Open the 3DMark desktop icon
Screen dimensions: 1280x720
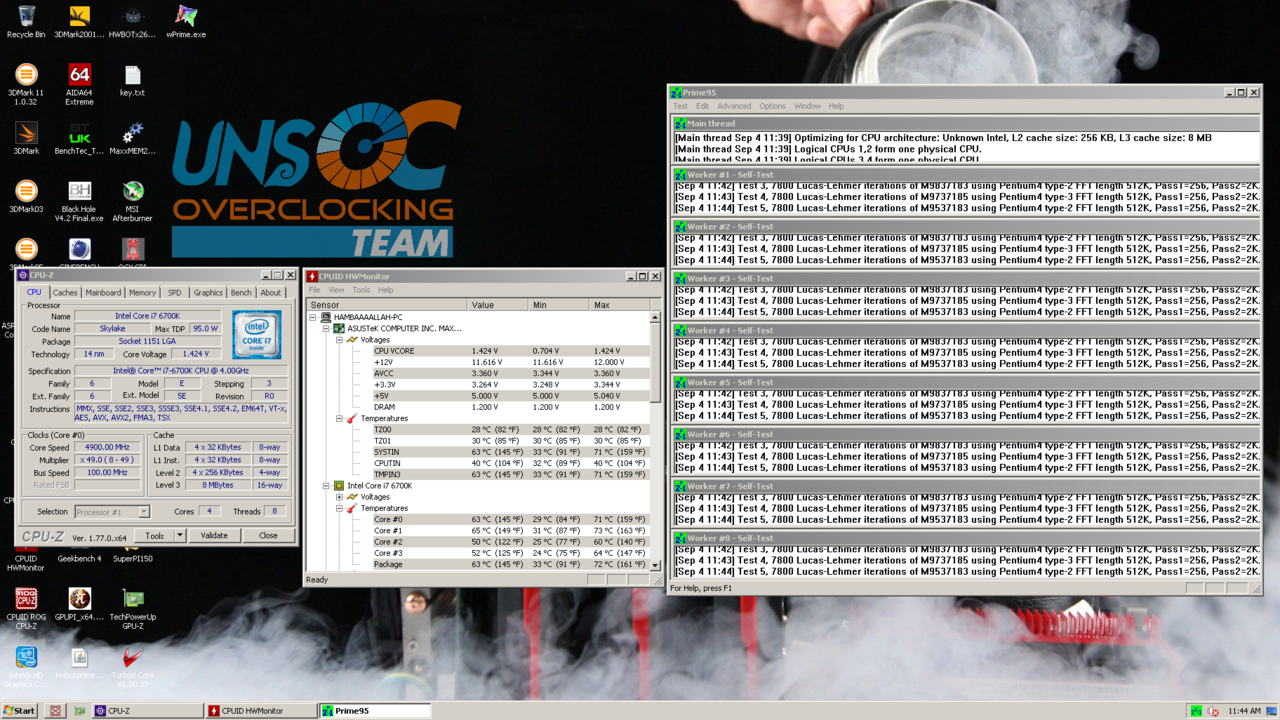pos(26,138)
